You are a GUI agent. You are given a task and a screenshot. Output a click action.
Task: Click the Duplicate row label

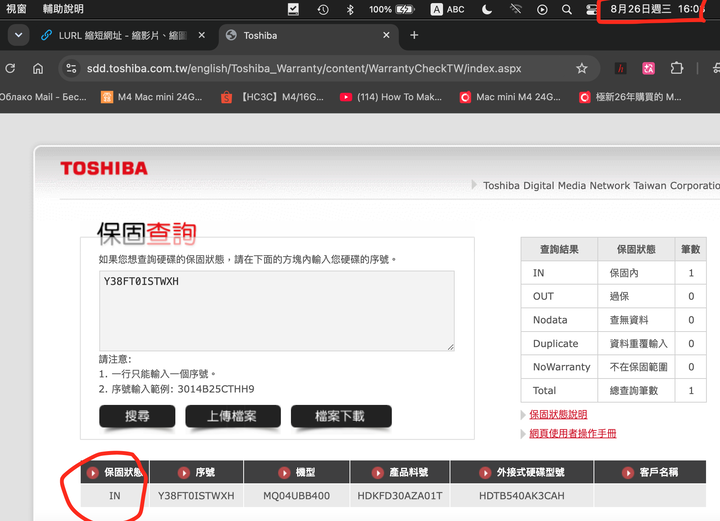tap(555, 343)
